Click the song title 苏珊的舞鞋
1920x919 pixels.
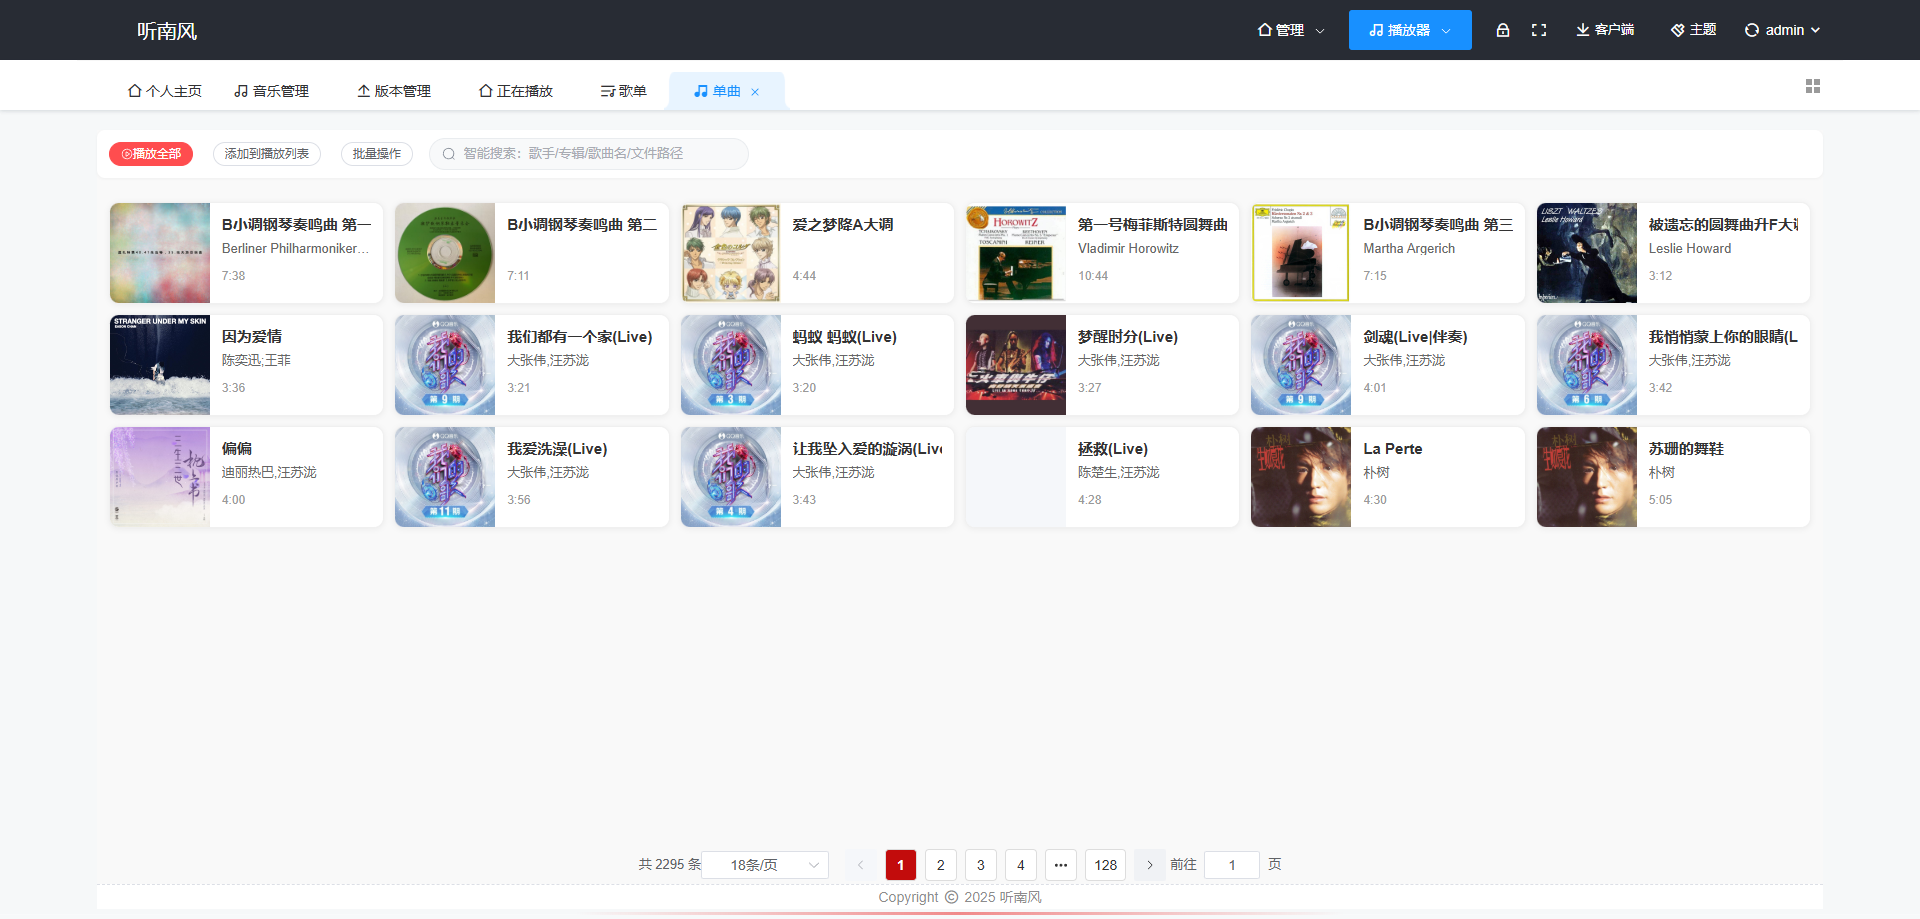click(x=1686, y=449)
